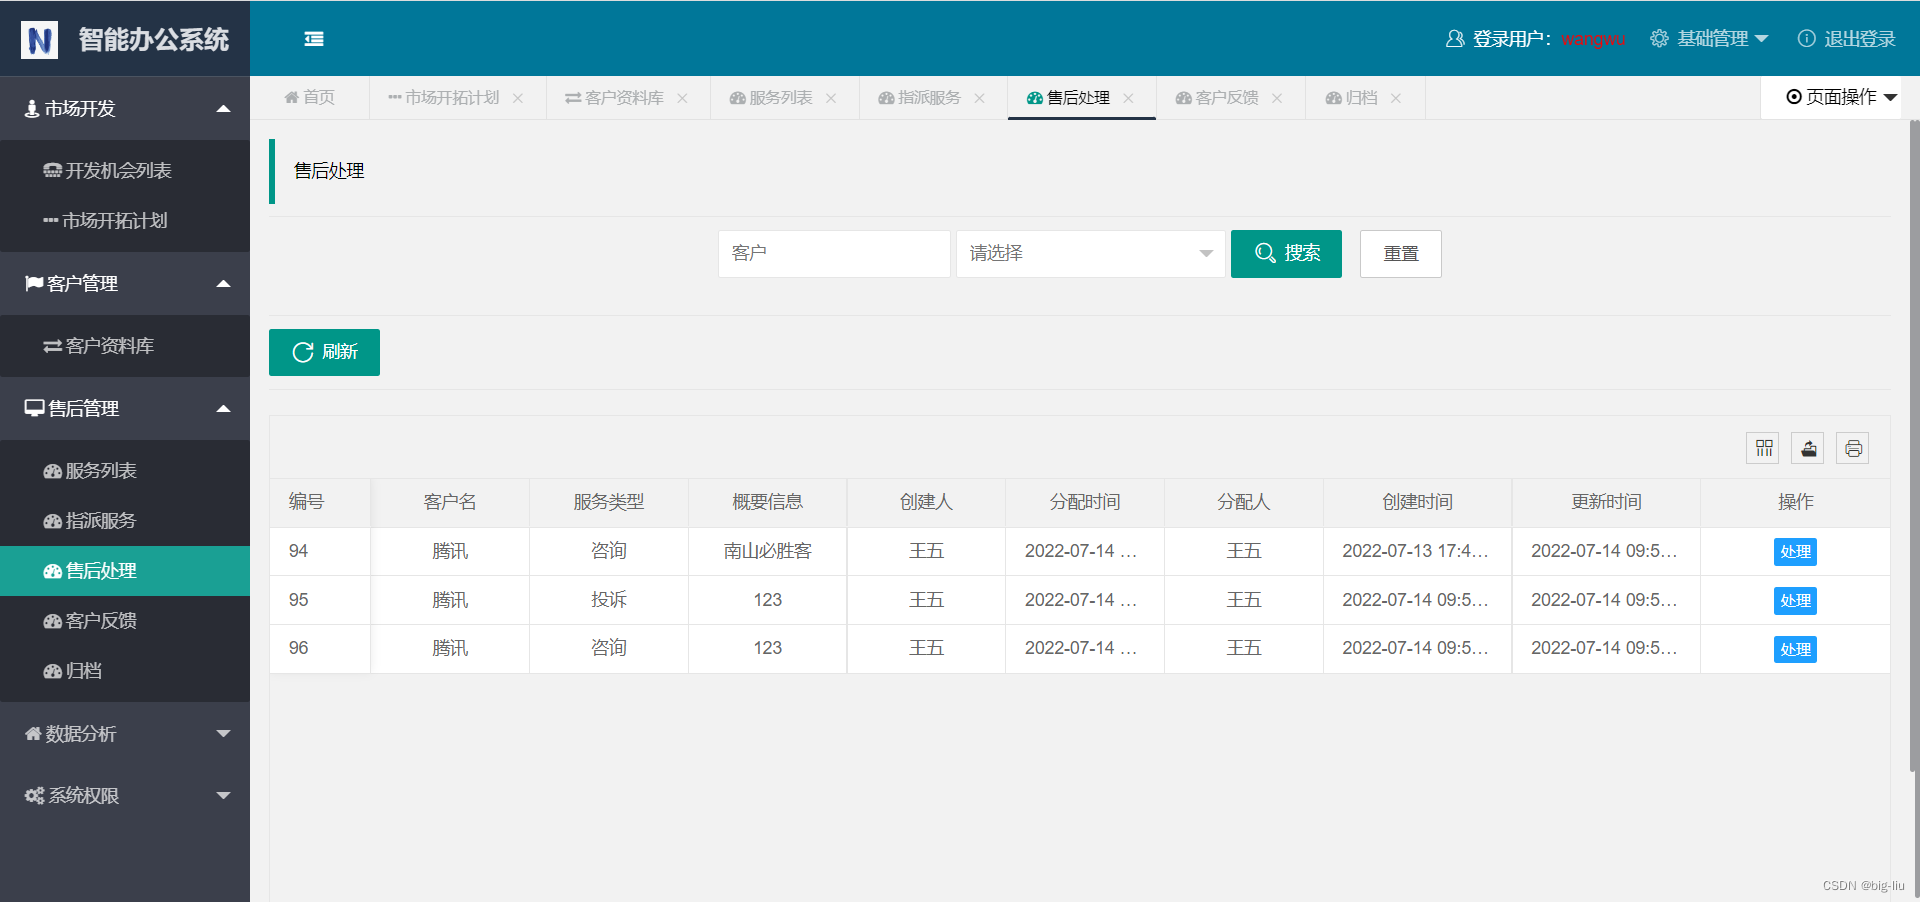Open 服务列表 in sidebar
This screenshot has height=902, width=1920.
tap(125, 471)
